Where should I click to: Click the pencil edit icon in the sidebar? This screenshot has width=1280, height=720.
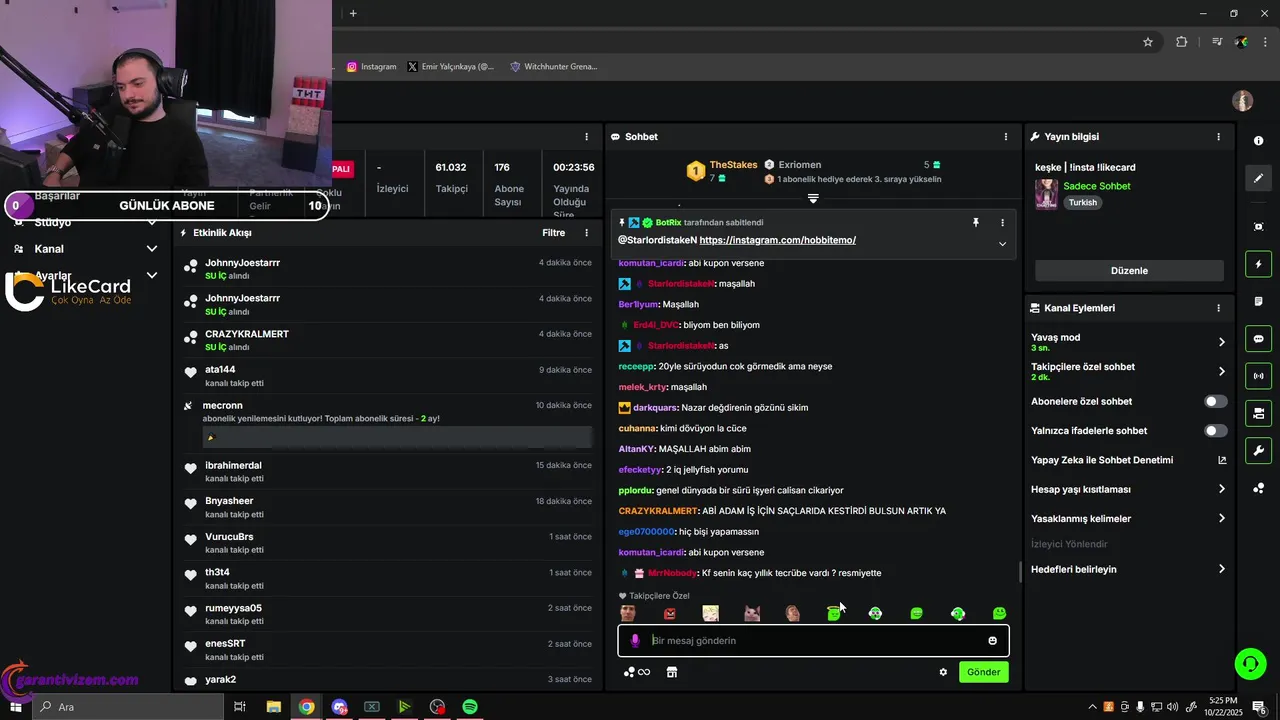(x=1258, y=178)
